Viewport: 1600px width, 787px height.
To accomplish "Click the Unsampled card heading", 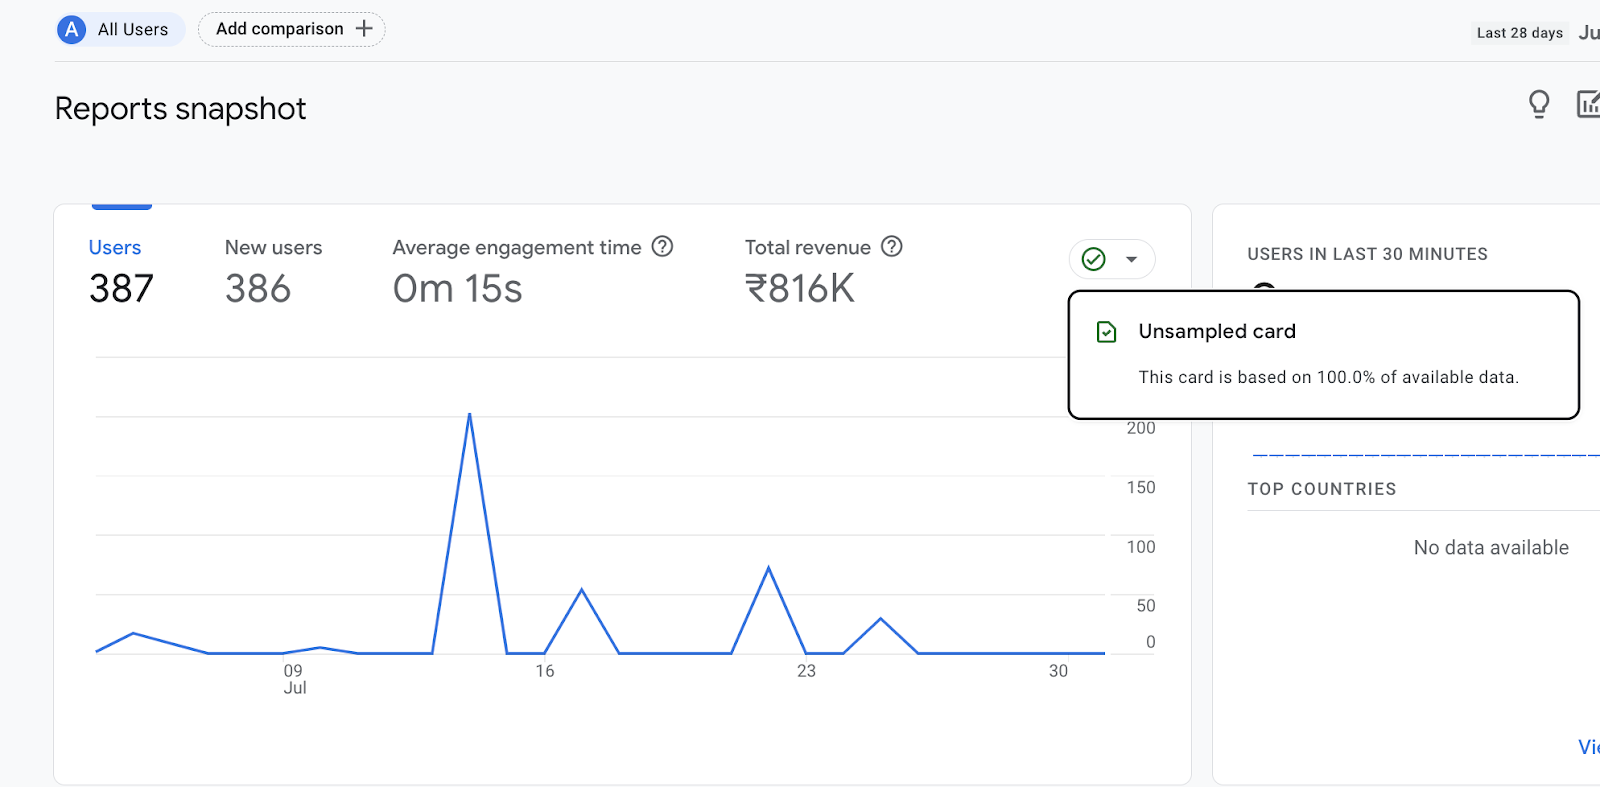I will click(x=1217, y=331).
